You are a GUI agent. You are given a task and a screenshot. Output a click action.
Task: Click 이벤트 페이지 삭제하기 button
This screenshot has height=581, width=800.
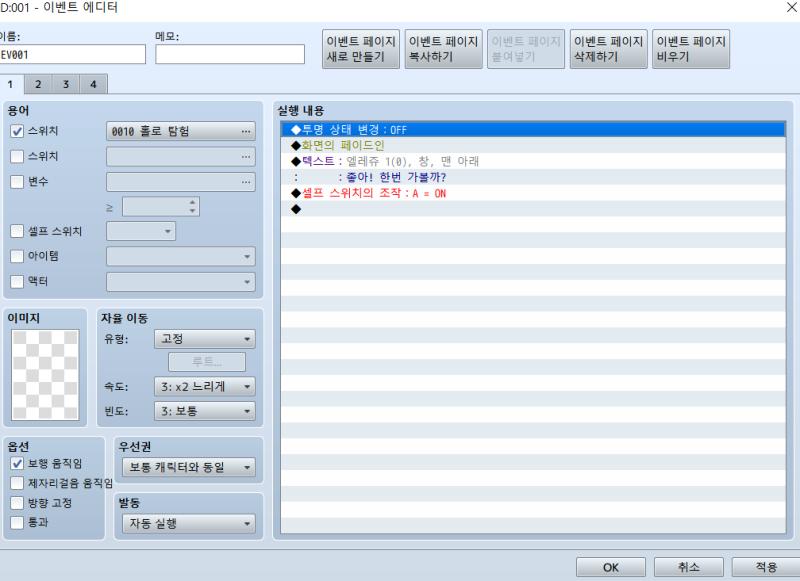pyautogui.click(x=608, y=49)
